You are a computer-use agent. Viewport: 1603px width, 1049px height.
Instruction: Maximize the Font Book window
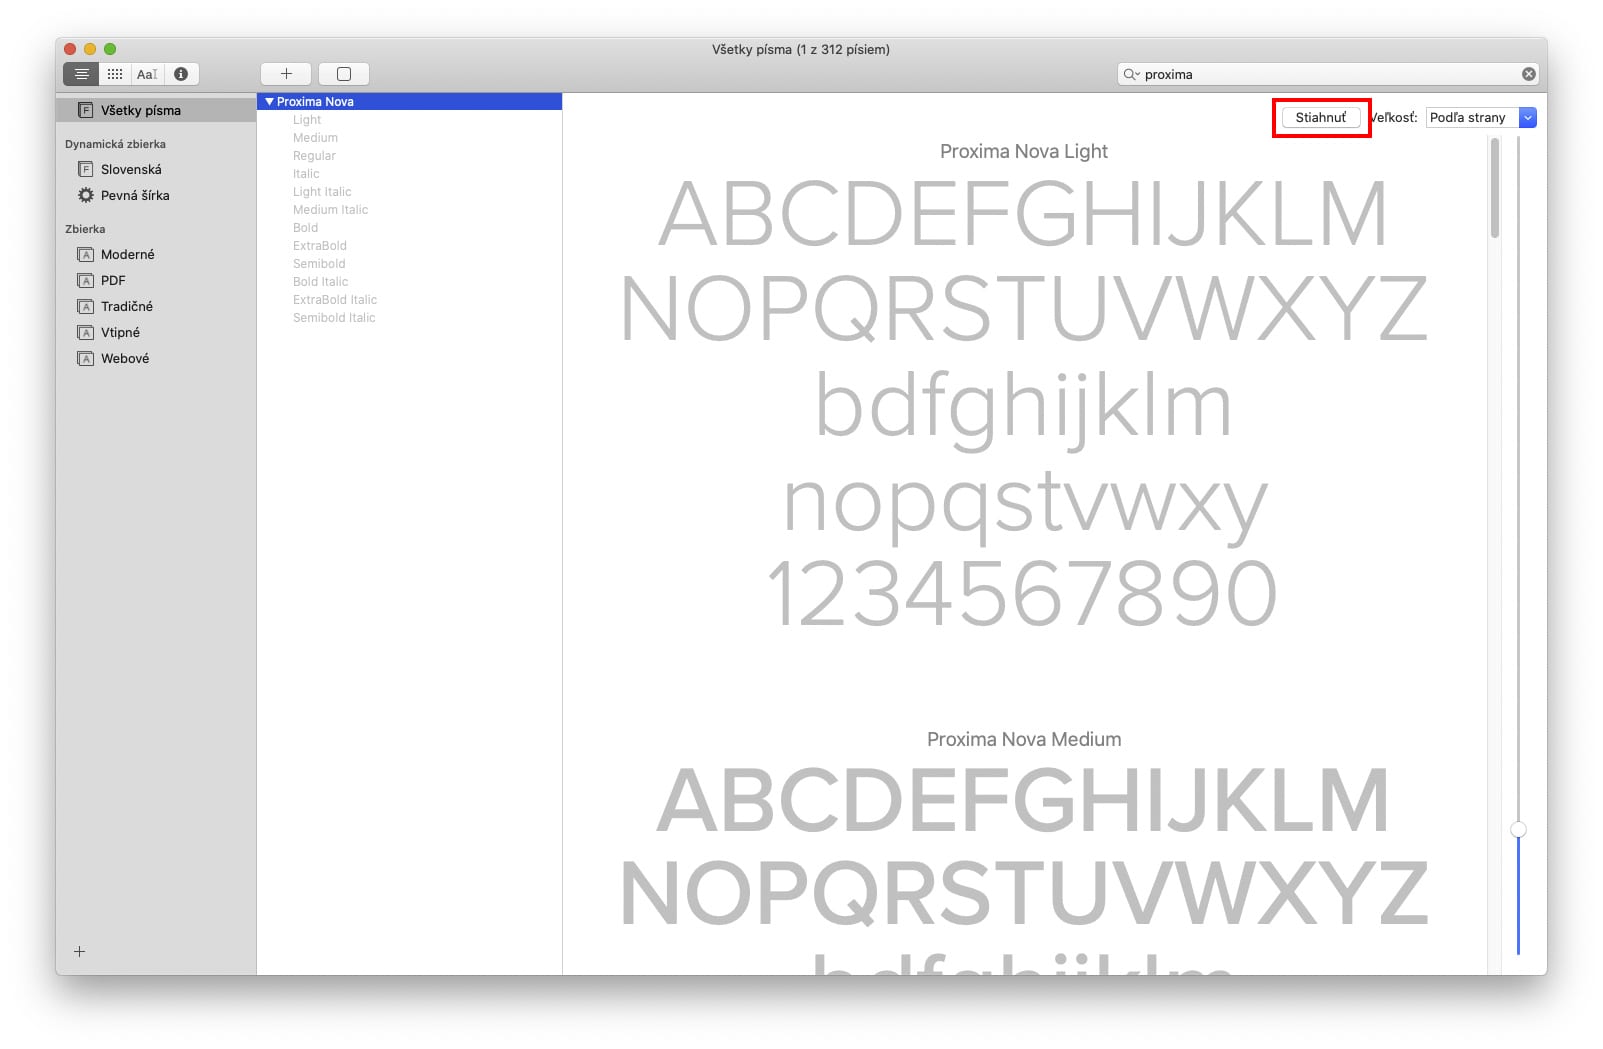click(110, 49)
